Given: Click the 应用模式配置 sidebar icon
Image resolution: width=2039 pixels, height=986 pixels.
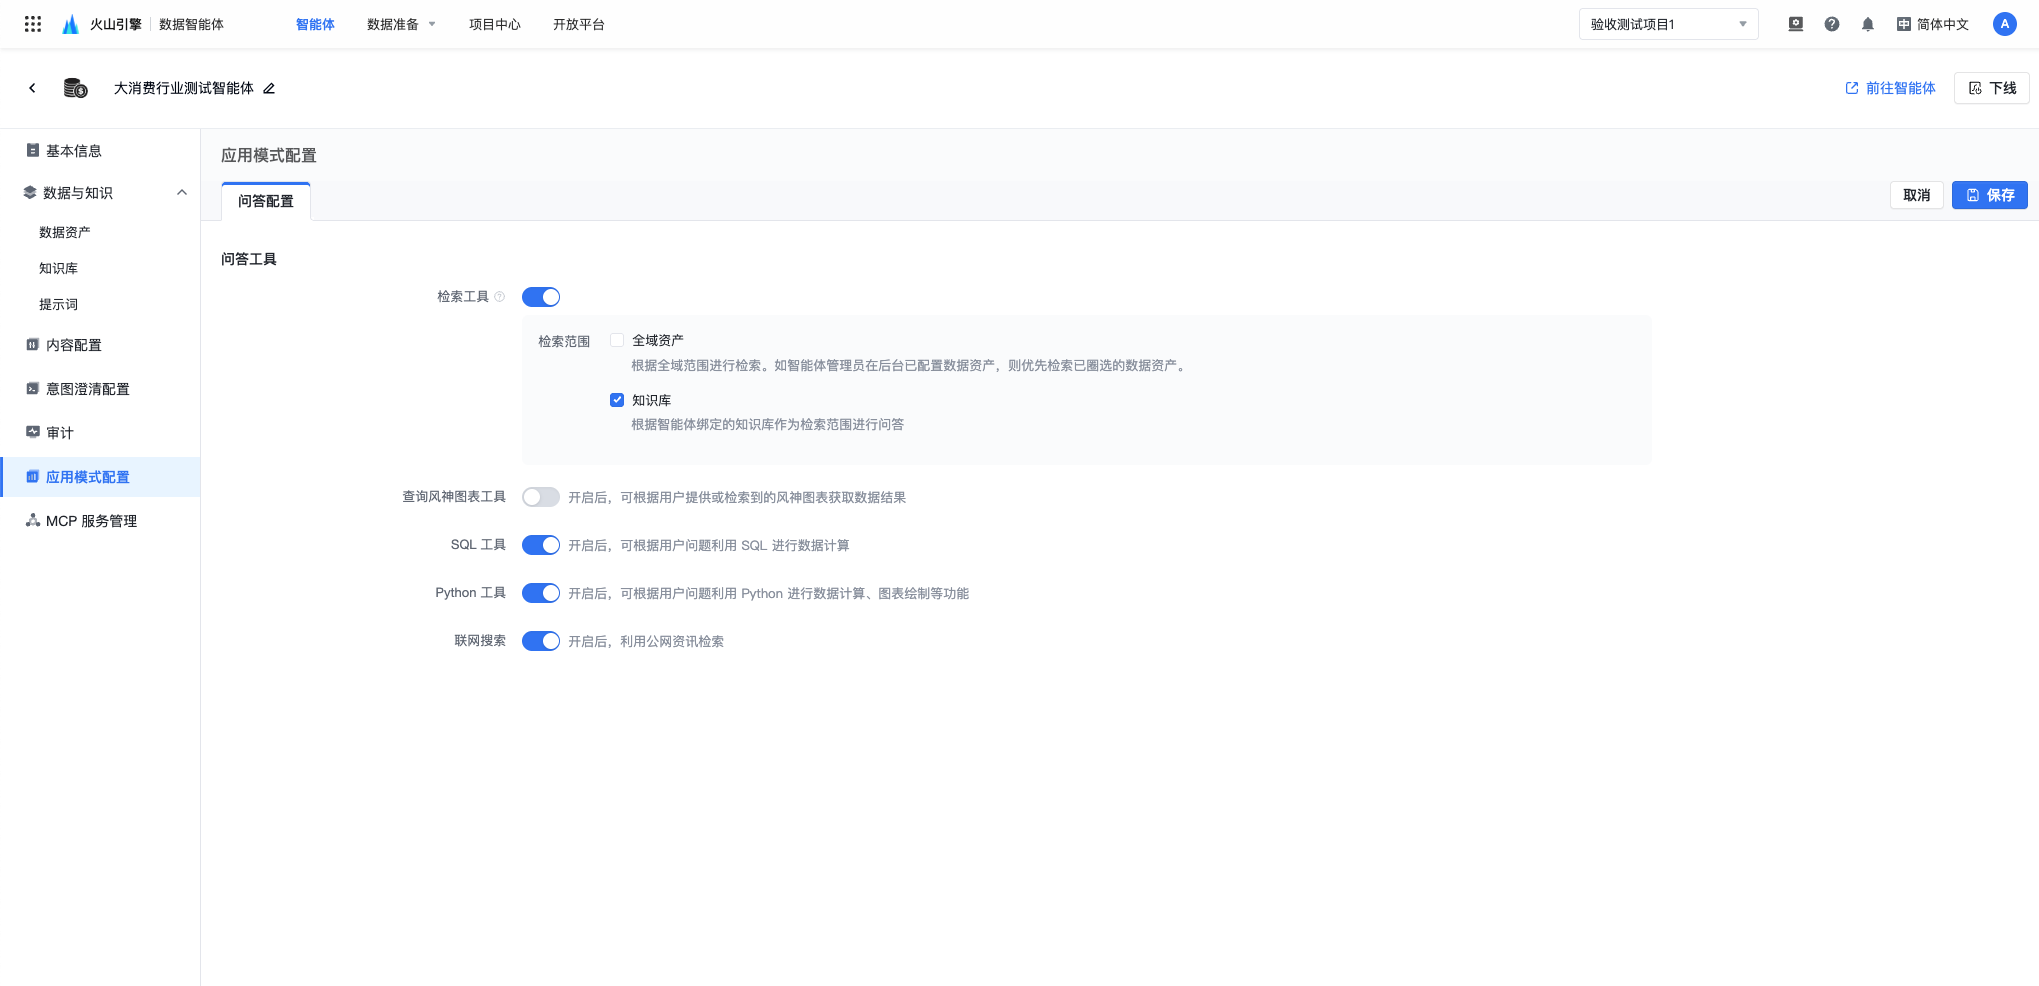Looking at the screenshot, I should tap(33, 476).
